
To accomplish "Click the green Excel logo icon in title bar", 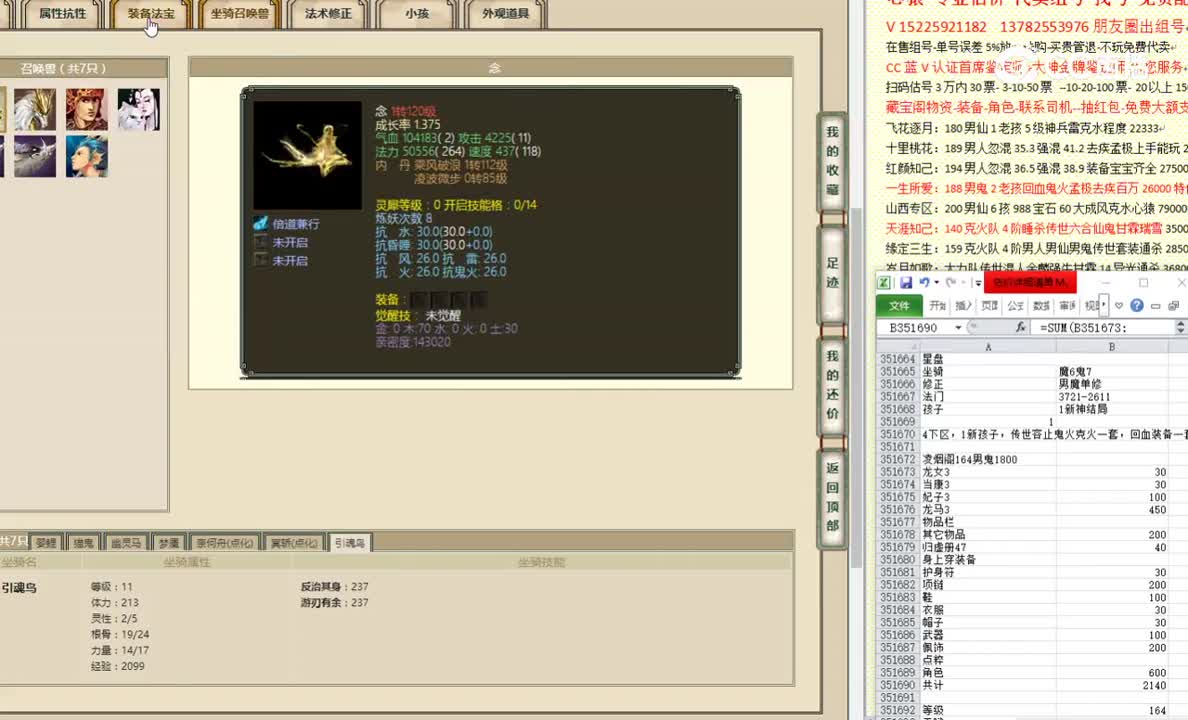I will click(885, 282).
